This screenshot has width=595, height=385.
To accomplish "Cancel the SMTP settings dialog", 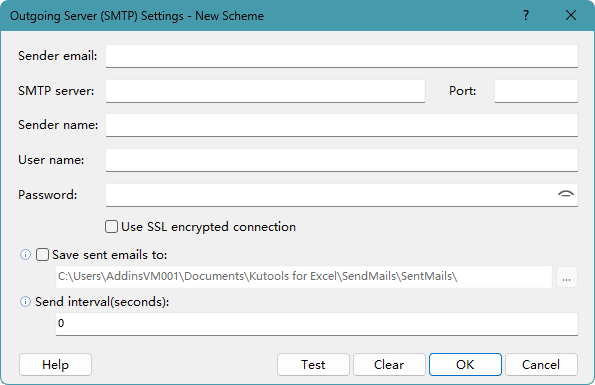I will click(541, 365).
